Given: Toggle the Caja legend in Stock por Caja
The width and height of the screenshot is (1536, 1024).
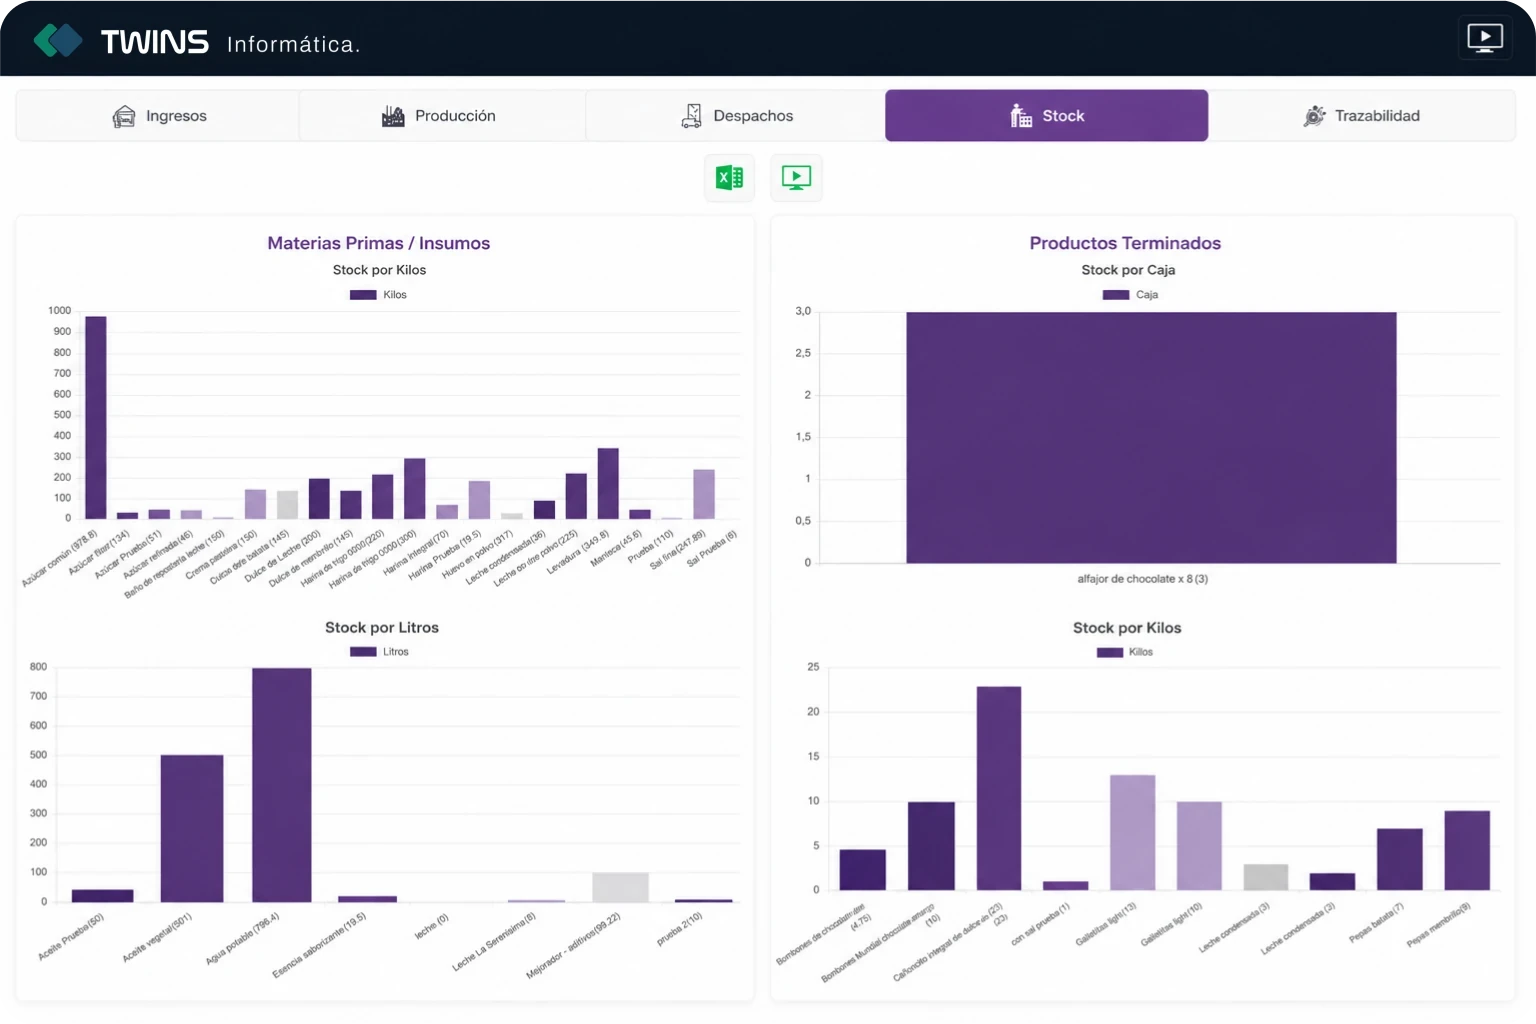Looking at the screenshot, I should pyautogui.click(x=1130, y=295).
